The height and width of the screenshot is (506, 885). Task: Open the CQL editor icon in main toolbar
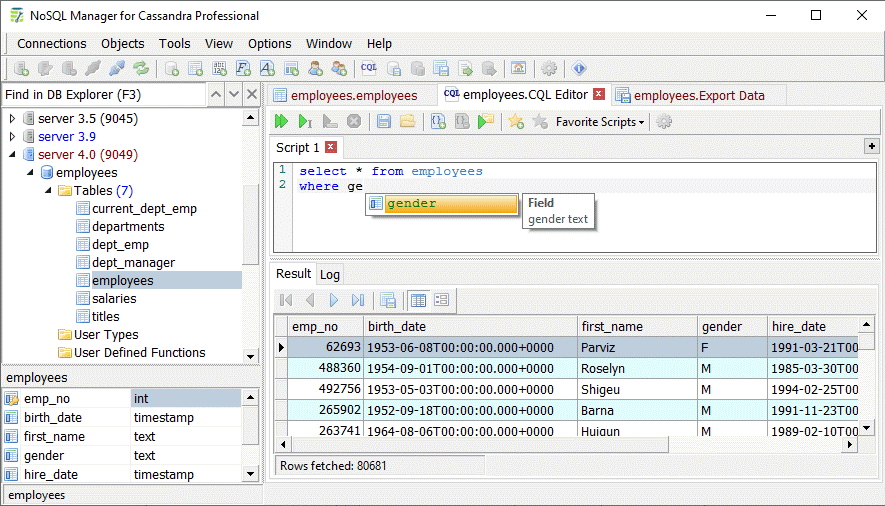point(369,69)
